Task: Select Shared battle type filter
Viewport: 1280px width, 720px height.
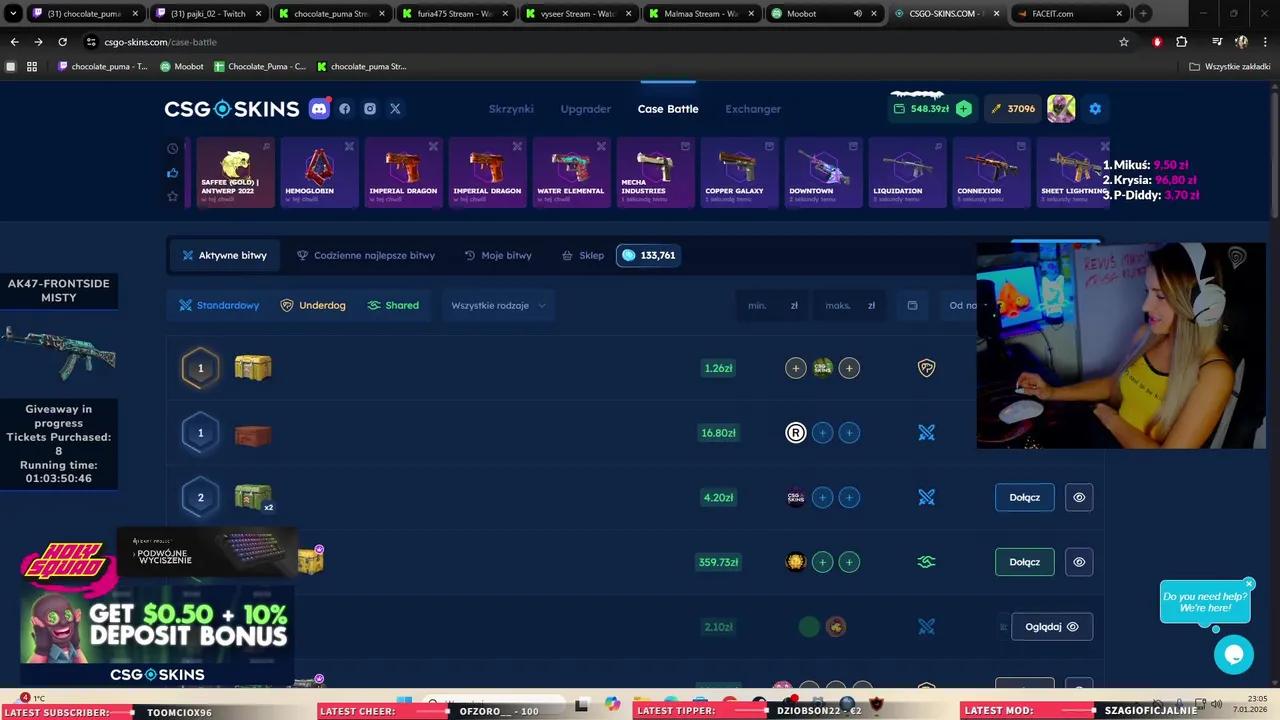Action: click(393, 305)
